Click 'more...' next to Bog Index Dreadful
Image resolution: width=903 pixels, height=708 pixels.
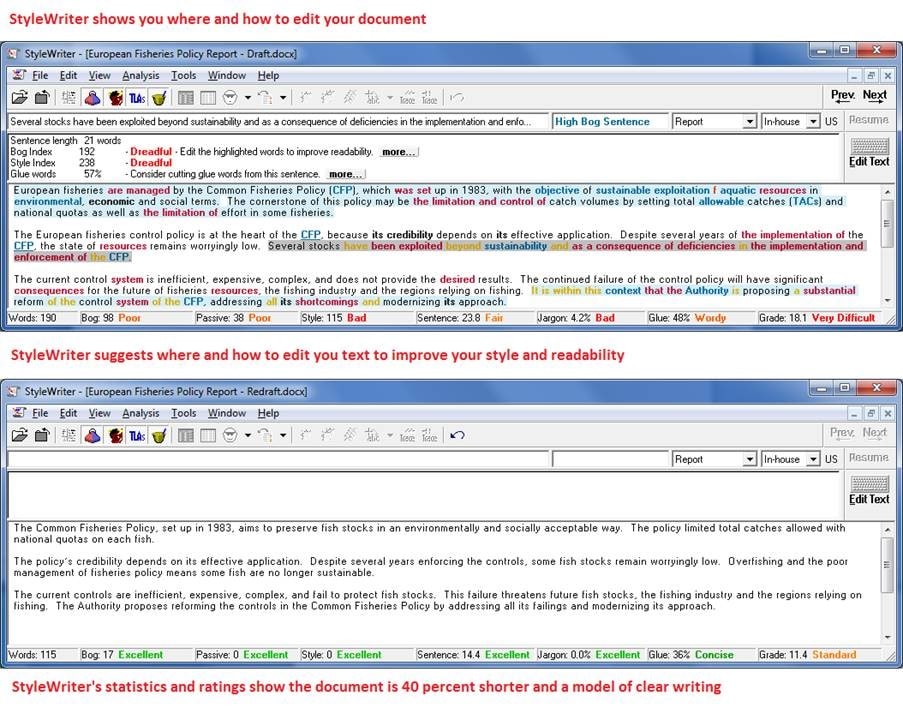point(399,152)
